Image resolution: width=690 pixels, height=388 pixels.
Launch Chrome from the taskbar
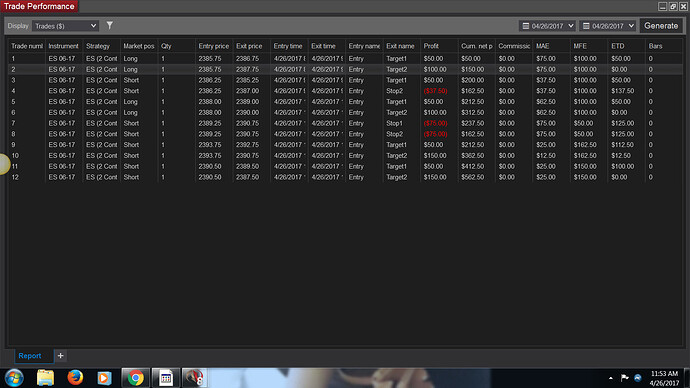(136, 378)
